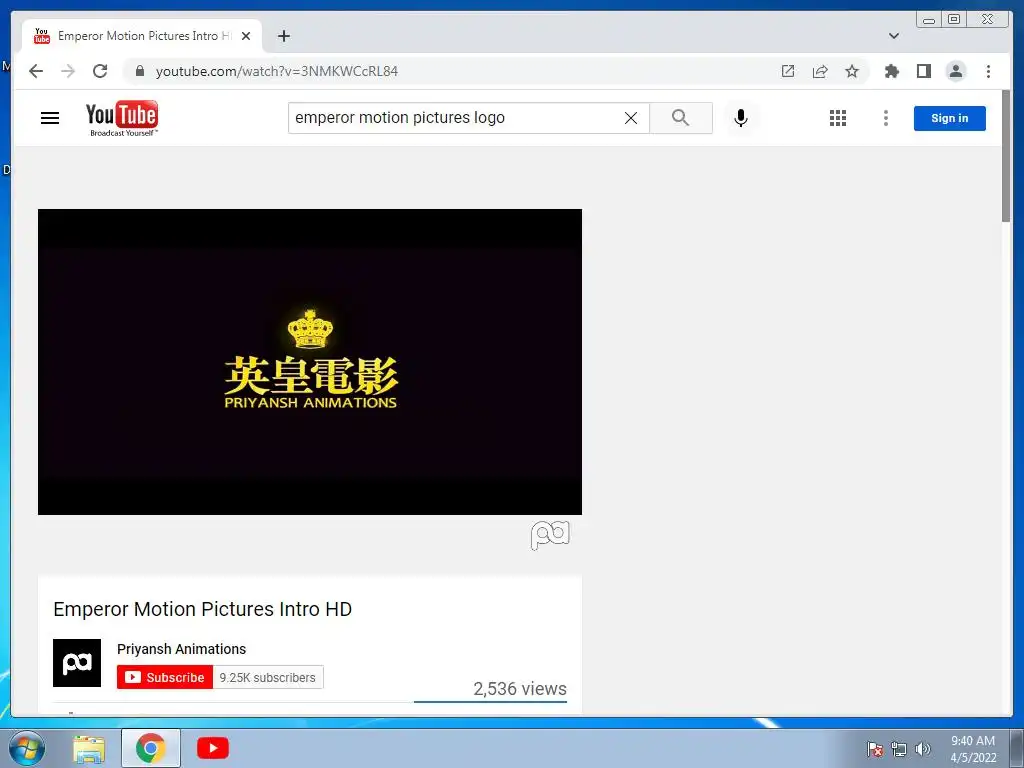Screen dimensions: 1024x768
Task: View site information lock icon
Action: click(x=139, y=71)
